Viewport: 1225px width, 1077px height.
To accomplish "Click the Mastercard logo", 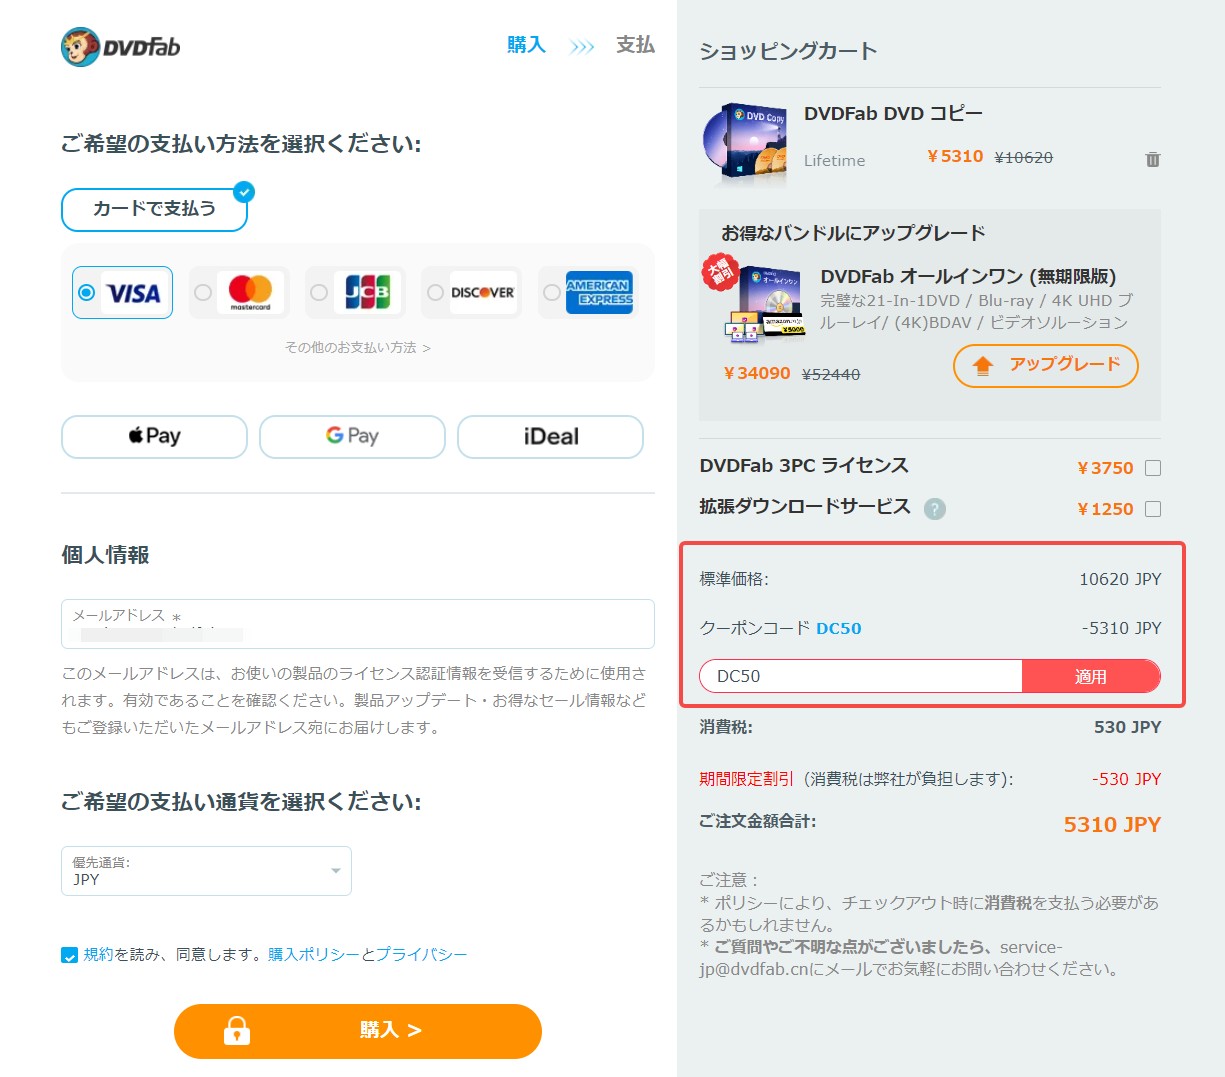I will click(250, 292).
